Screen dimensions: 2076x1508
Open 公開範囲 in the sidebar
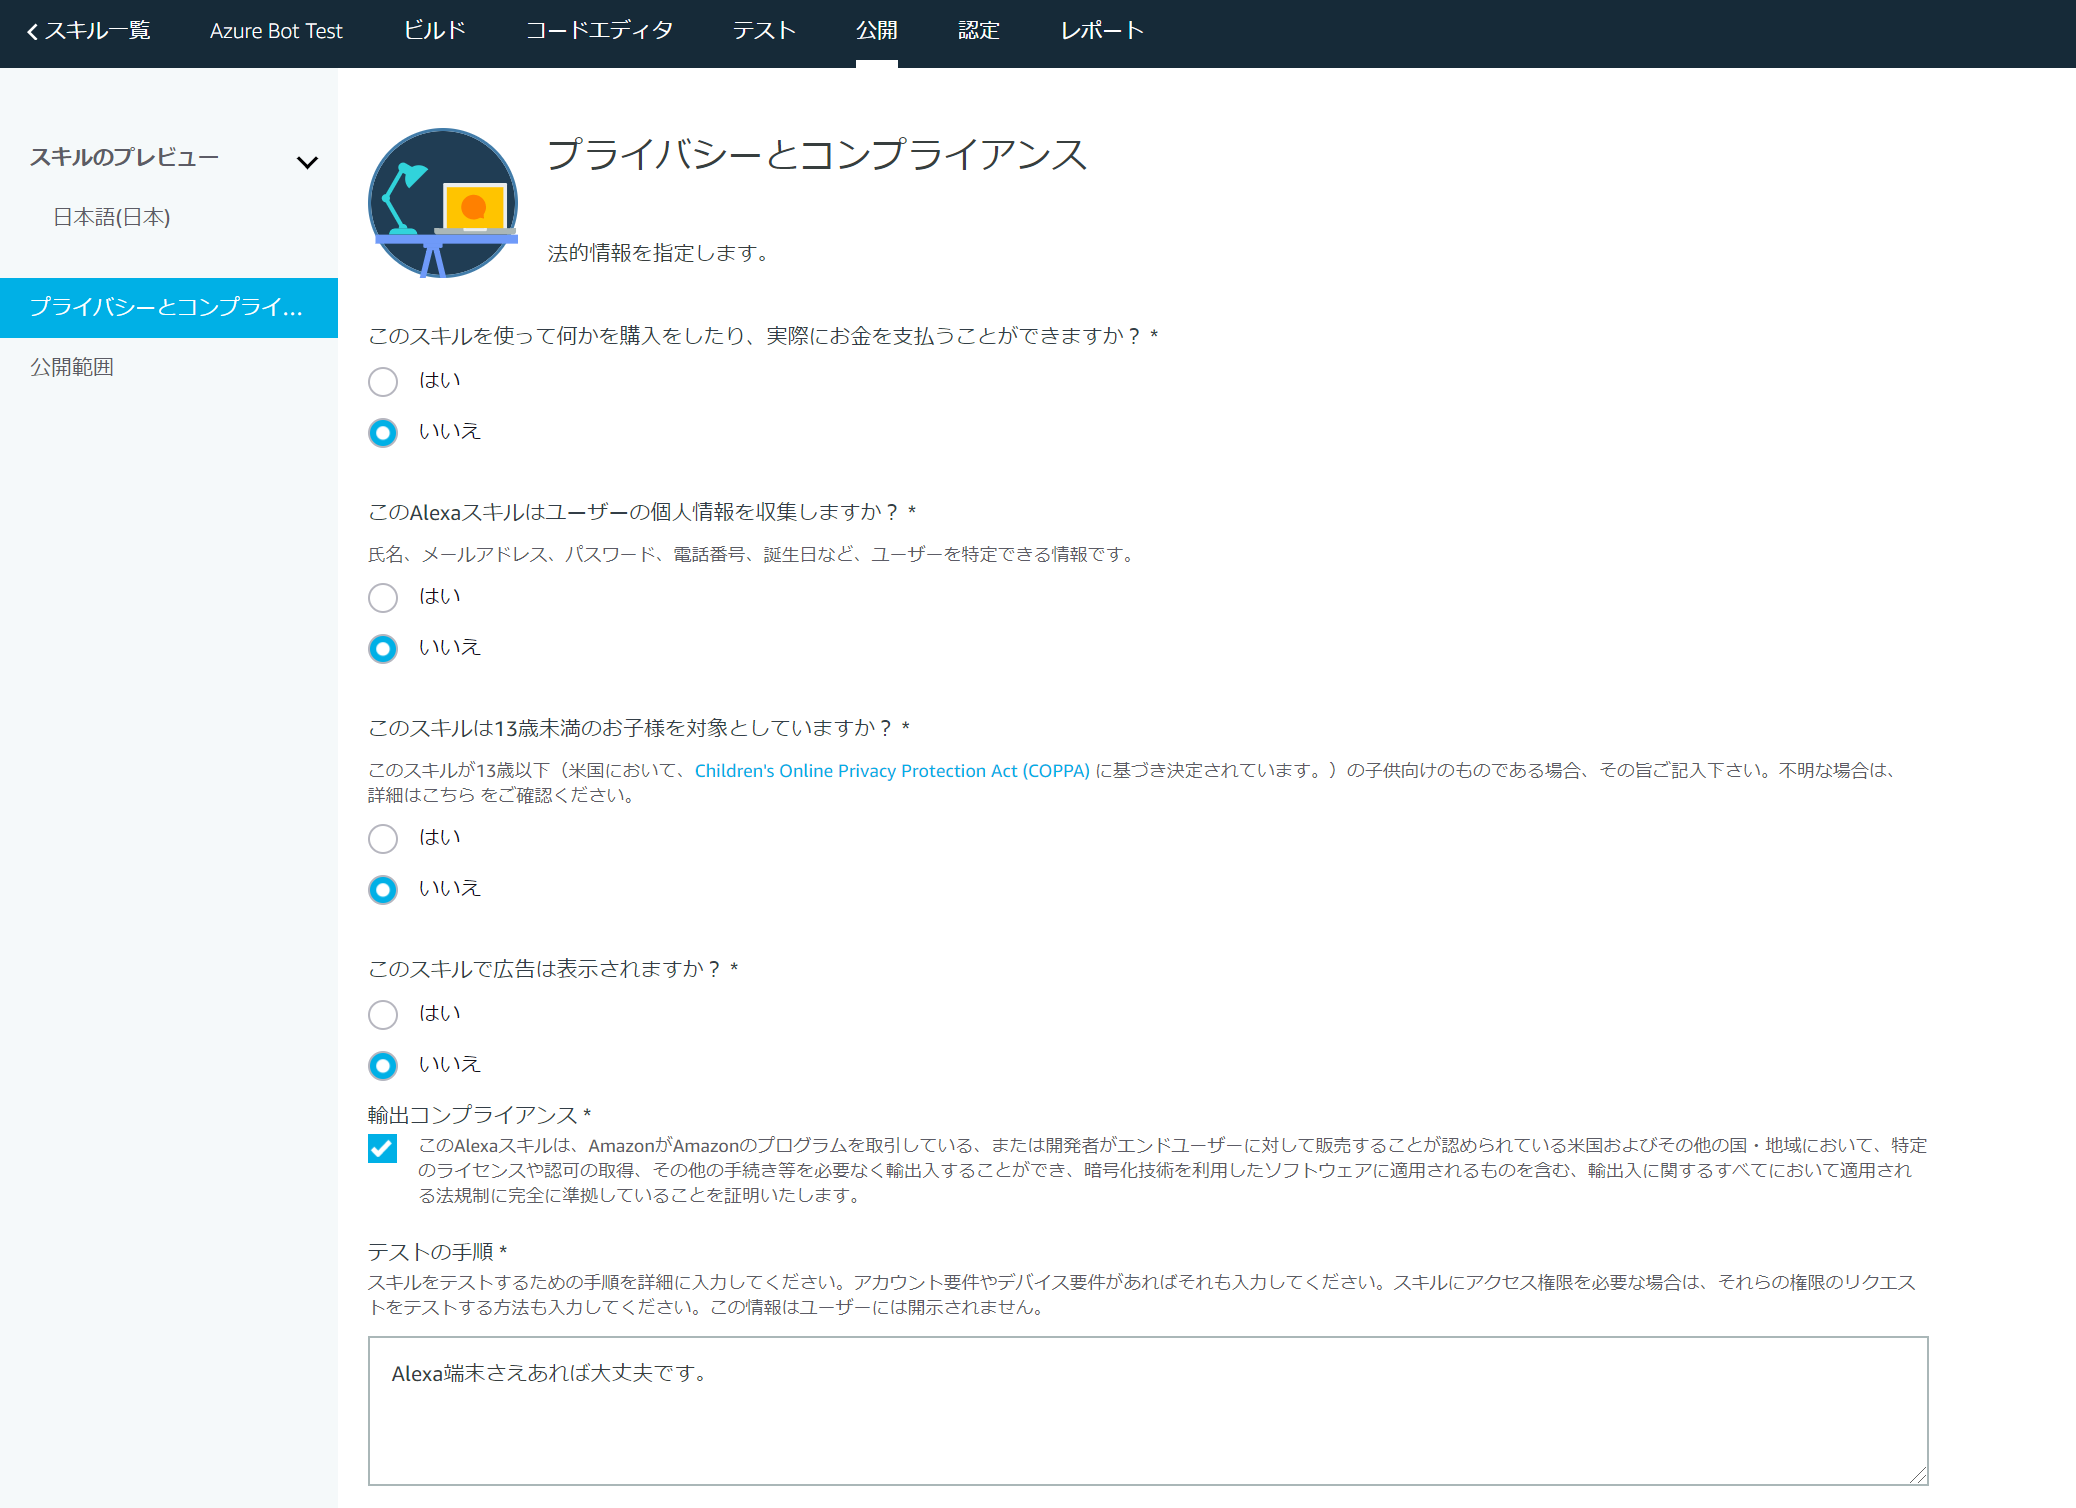pyautogui.click(x=72, y=367)
